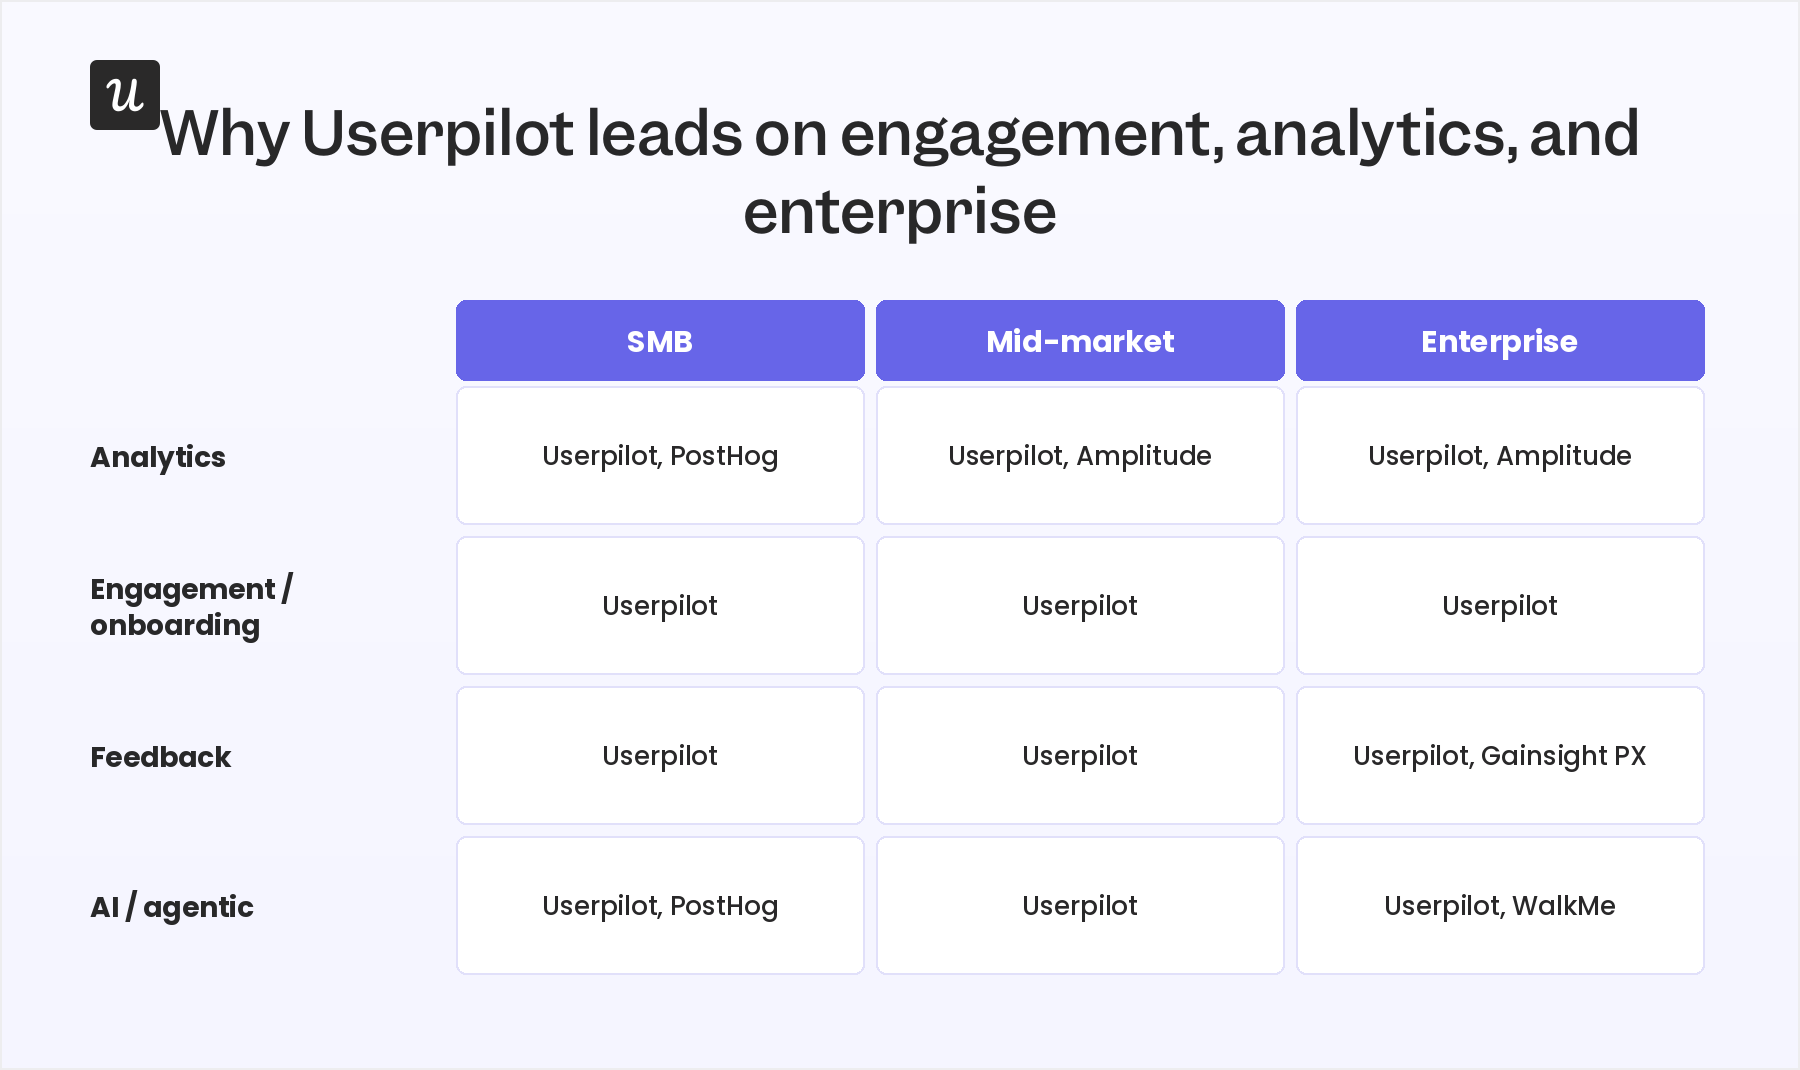This screenshot has height=1070, width=1800.
Task: Open the SMB Analytics cell with PostHog
Action: tap(660, 456)
